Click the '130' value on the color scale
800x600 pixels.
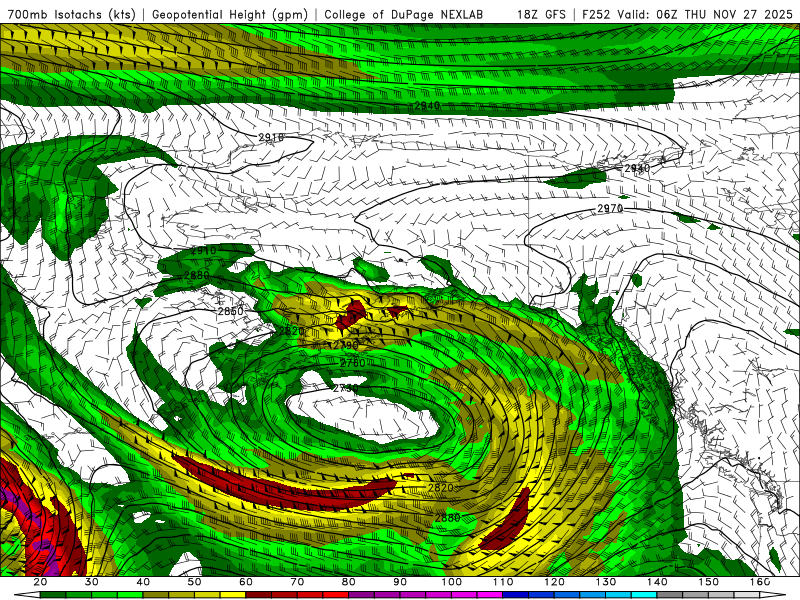pos(606,582)
